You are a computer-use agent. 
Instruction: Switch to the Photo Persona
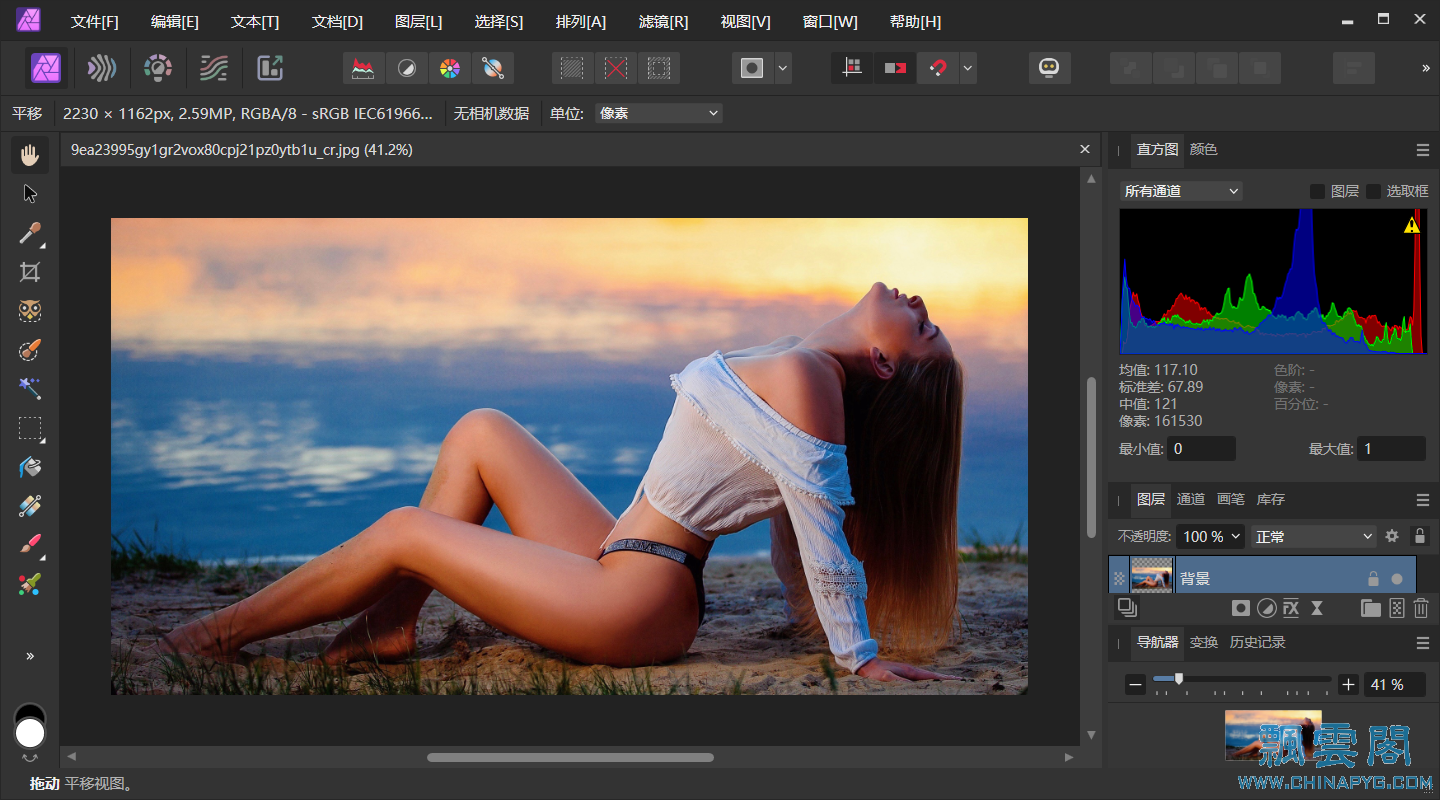(47, 68)
